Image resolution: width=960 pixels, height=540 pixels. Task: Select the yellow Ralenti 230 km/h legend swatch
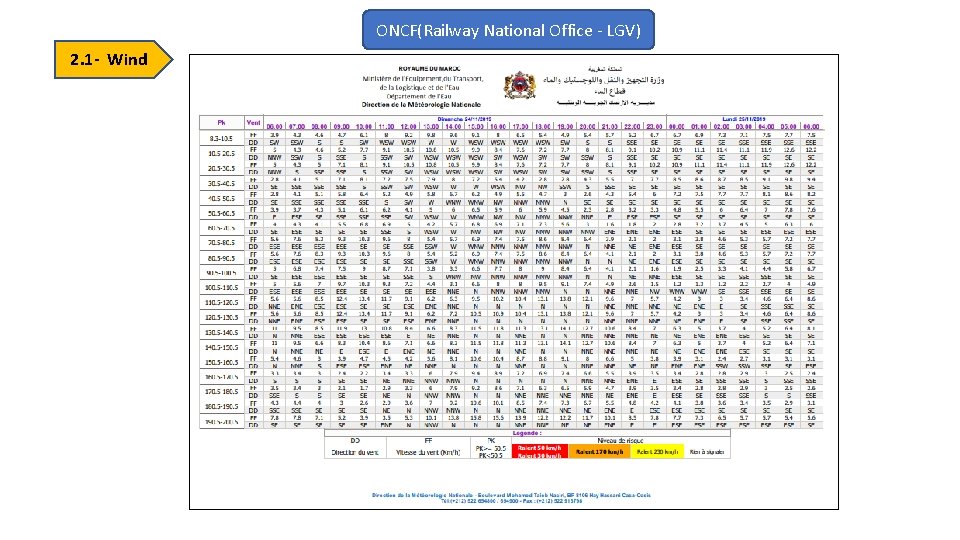pyautogui.click(x=658, y=451)
